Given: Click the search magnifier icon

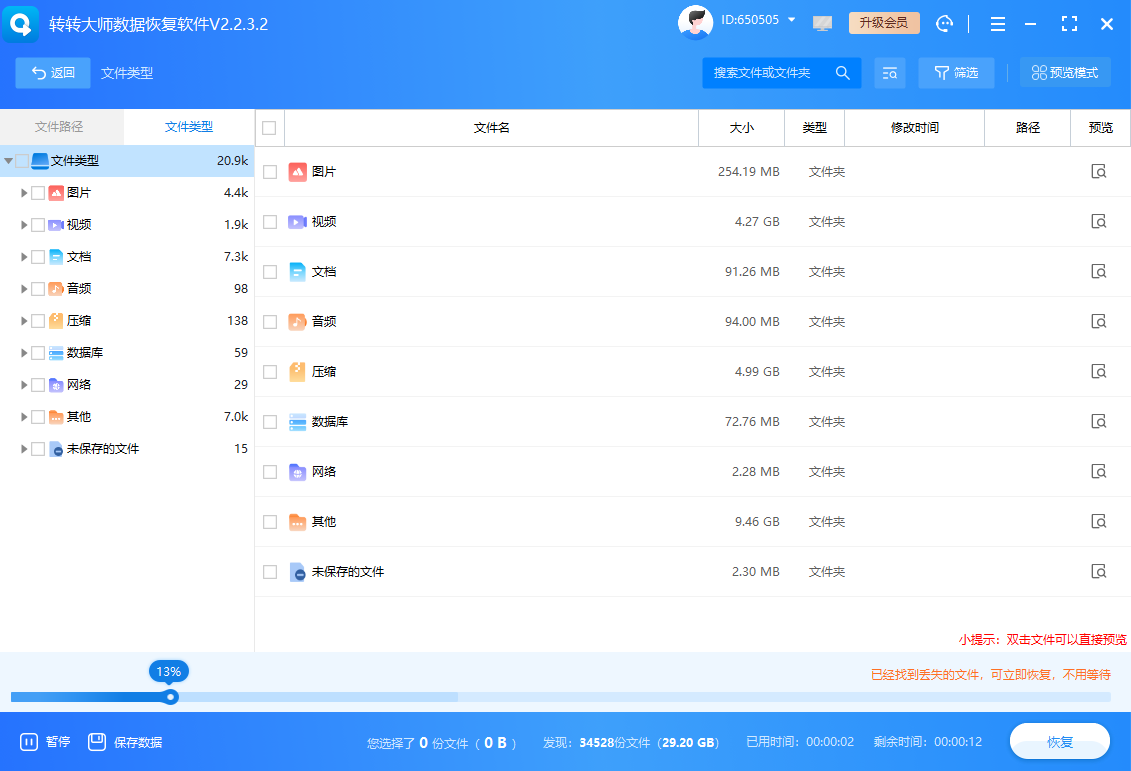Looking at the screenshot, I should (x=843, y=72).
